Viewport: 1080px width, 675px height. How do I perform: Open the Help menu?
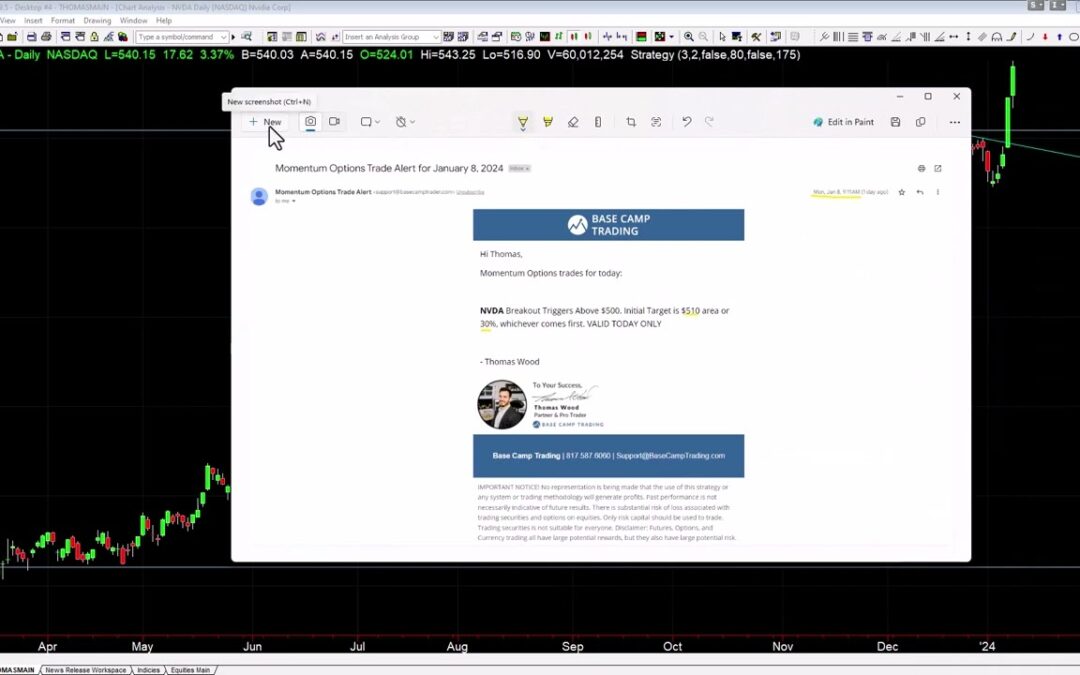pyautogui.click(x=164, y=21)
